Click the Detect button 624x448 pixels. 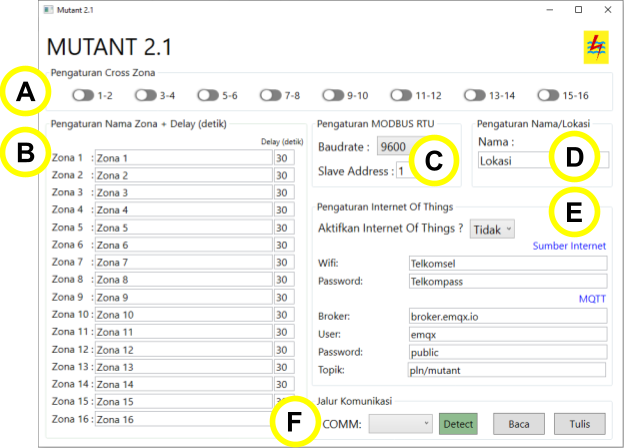[458, 424]
